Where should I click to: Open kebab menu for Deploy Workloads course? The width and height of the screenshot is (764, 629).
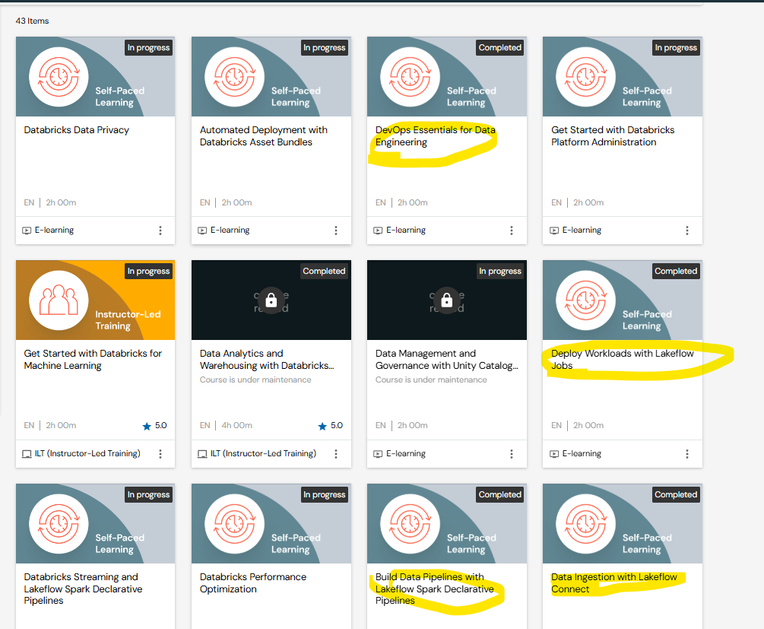pos(687,454)
